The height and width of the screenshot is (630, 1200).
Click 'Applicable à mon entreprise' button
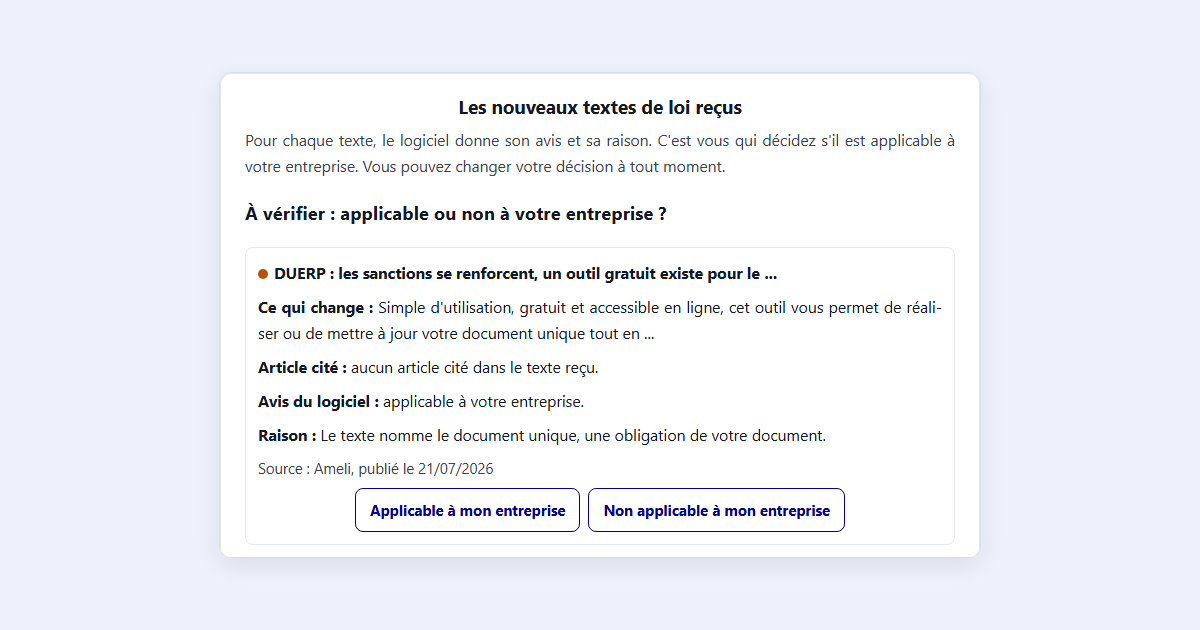coord(467,510)
